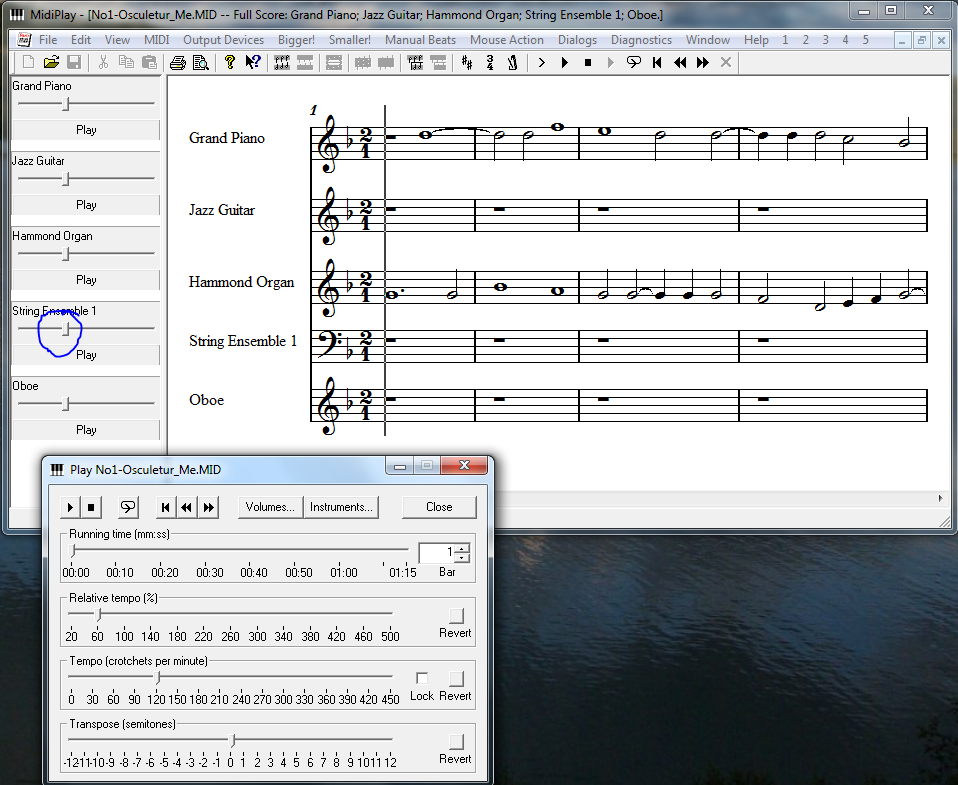The width and height of the screenshot is (958, 785).
Task: Click the Tempo crotchets Revert box
Action: point(456,678)
